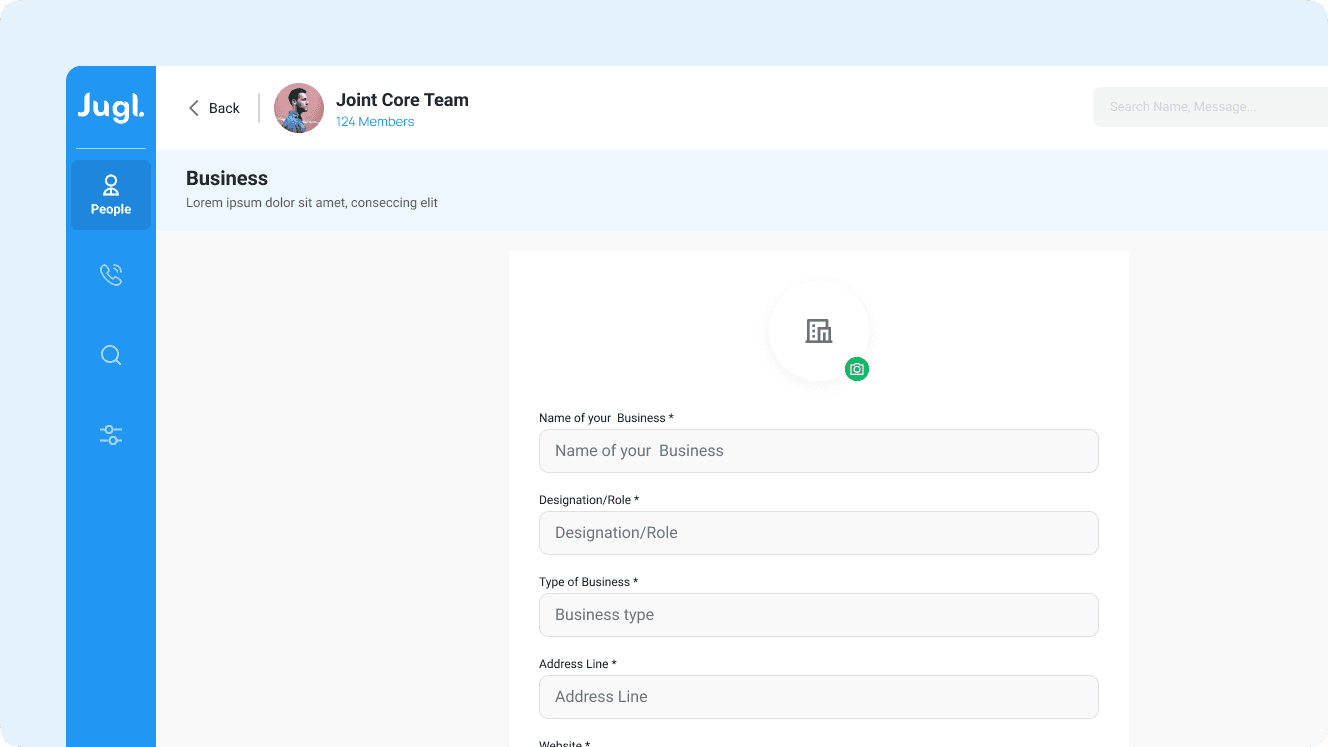
Task: Click the "Address Line *" label
Action: click(577, 664)
